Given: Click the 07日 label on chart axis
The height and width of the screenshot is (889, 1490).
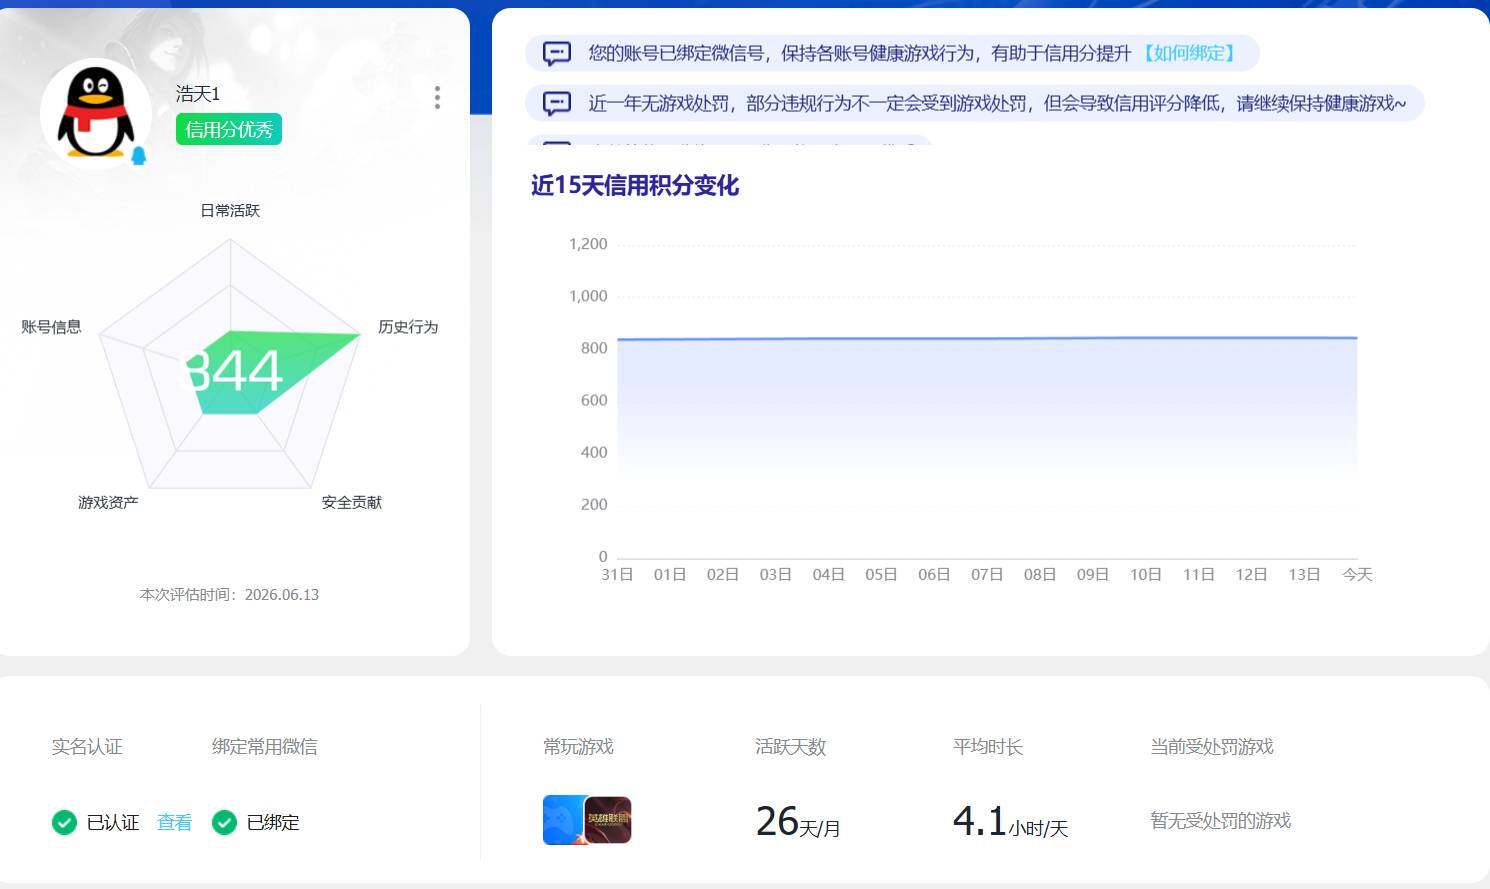Looking at the screenshot, I should tap(987, 574).
